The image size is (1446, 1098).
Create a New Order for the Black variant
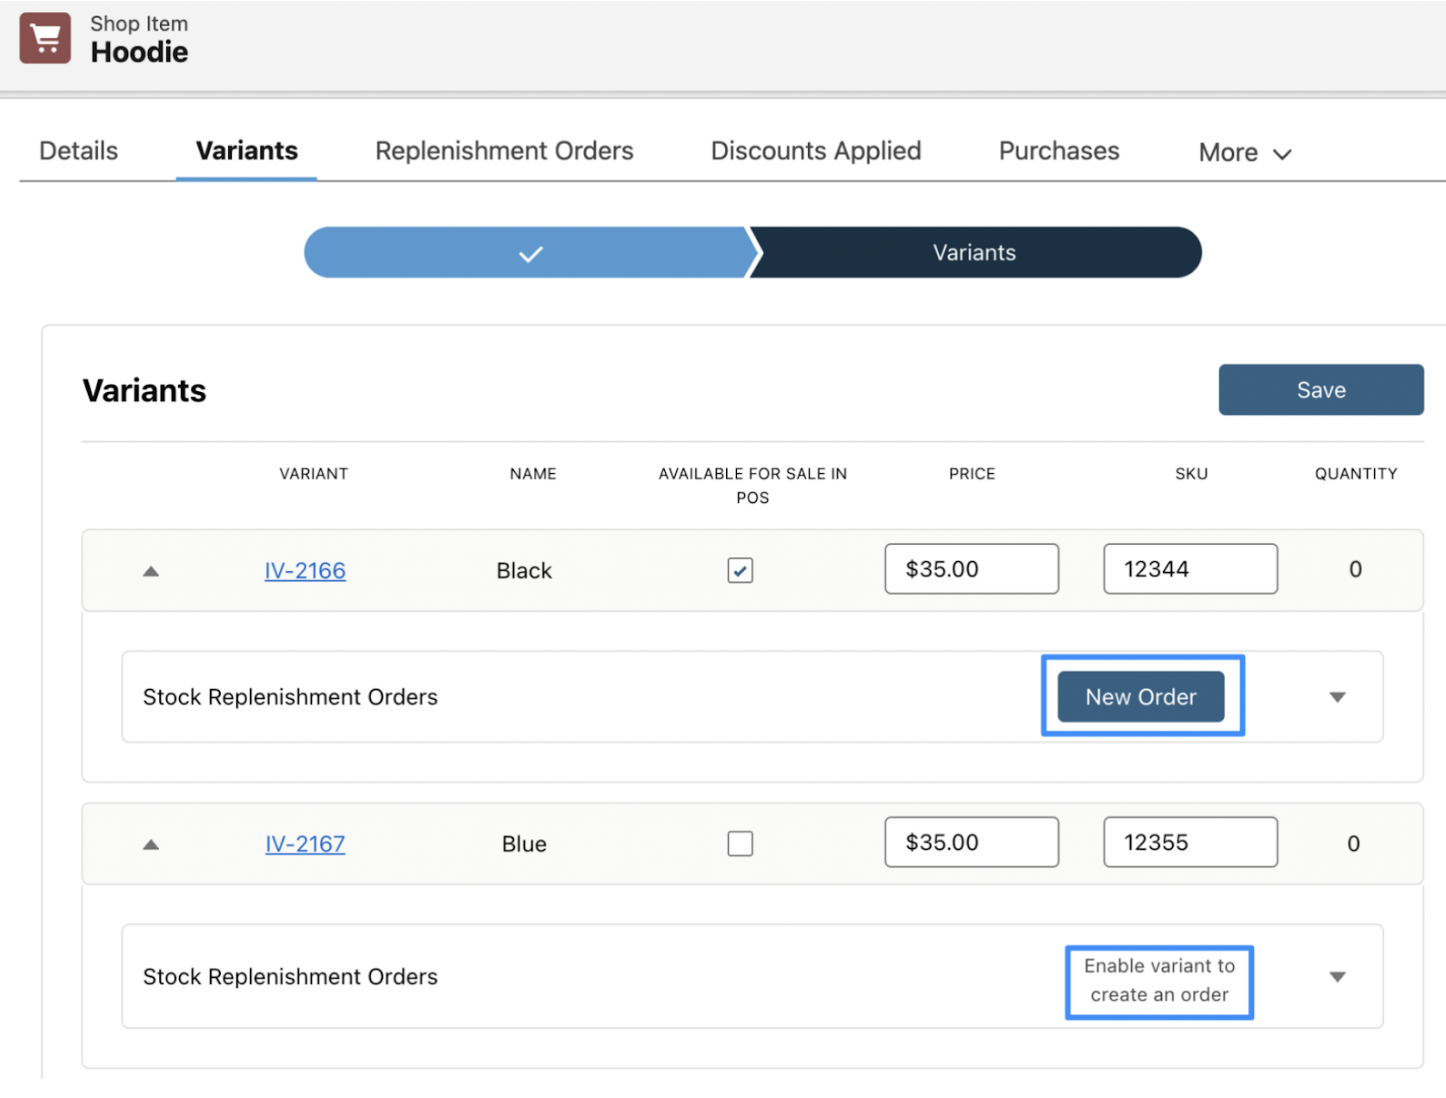(1141, 697)
